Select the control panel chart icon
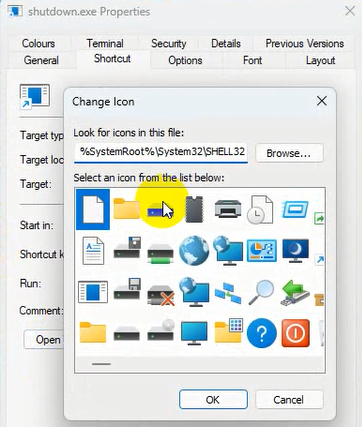The image size is (362, 427). click(x=262, y=250)
